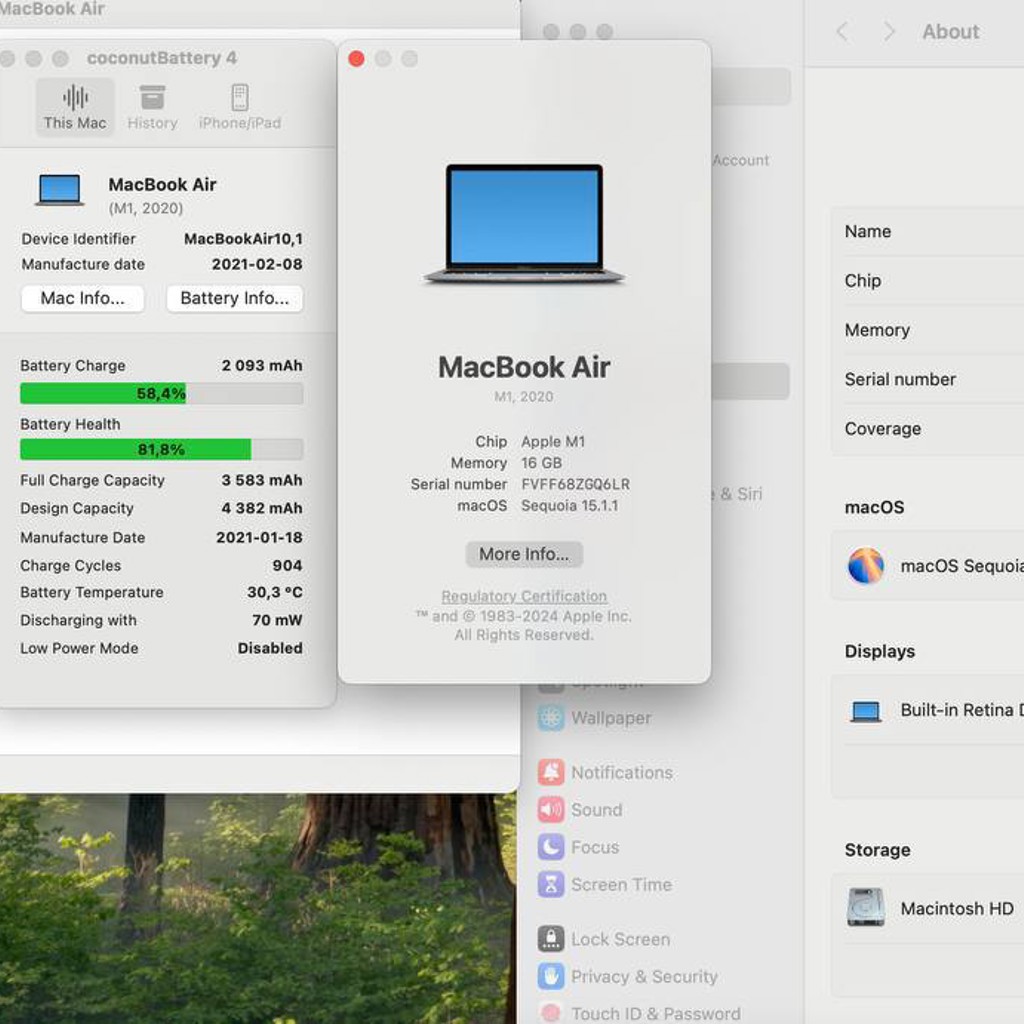Open the Regulatory Certification link
This screenshot has height=1024, width=1024.
(x=524, y=596)
